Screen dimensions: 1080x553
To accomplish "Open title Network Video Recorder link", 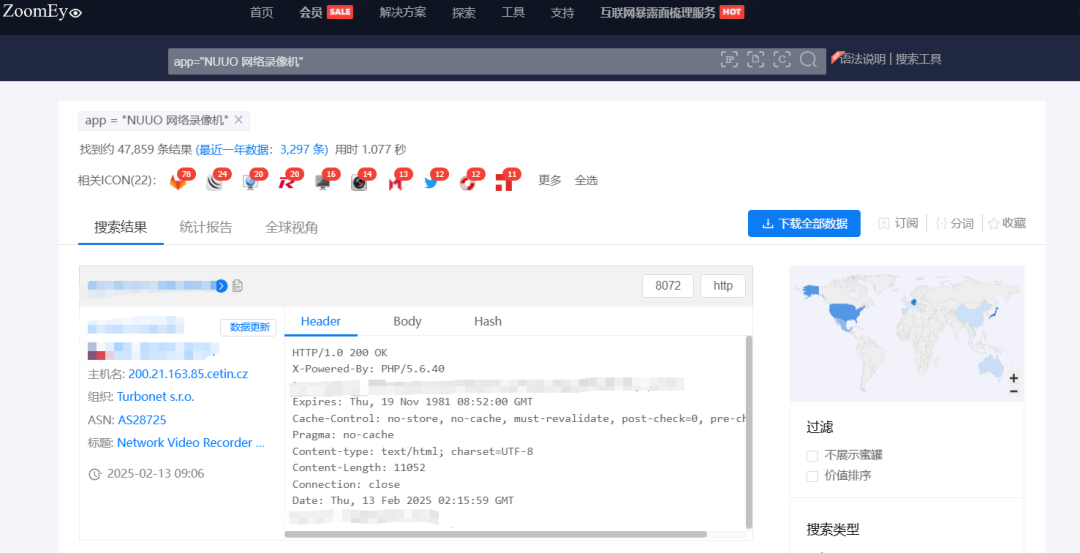I will [x=191, y=443].
